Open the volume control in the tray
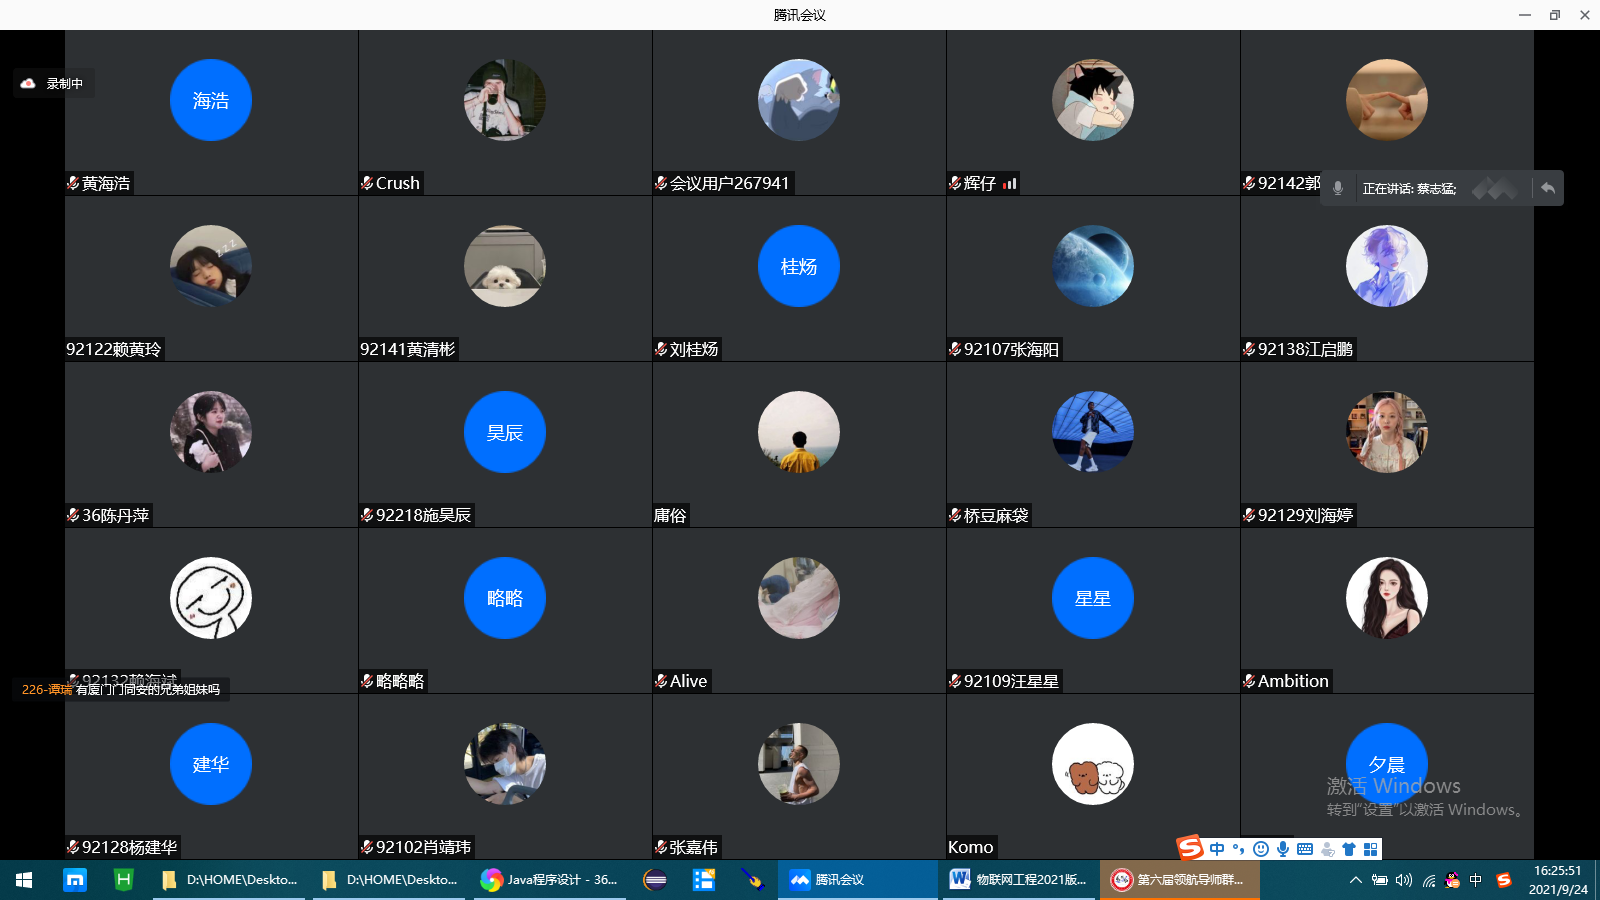The height and width of the screenshot is (900, 1600). (1404, 880)
